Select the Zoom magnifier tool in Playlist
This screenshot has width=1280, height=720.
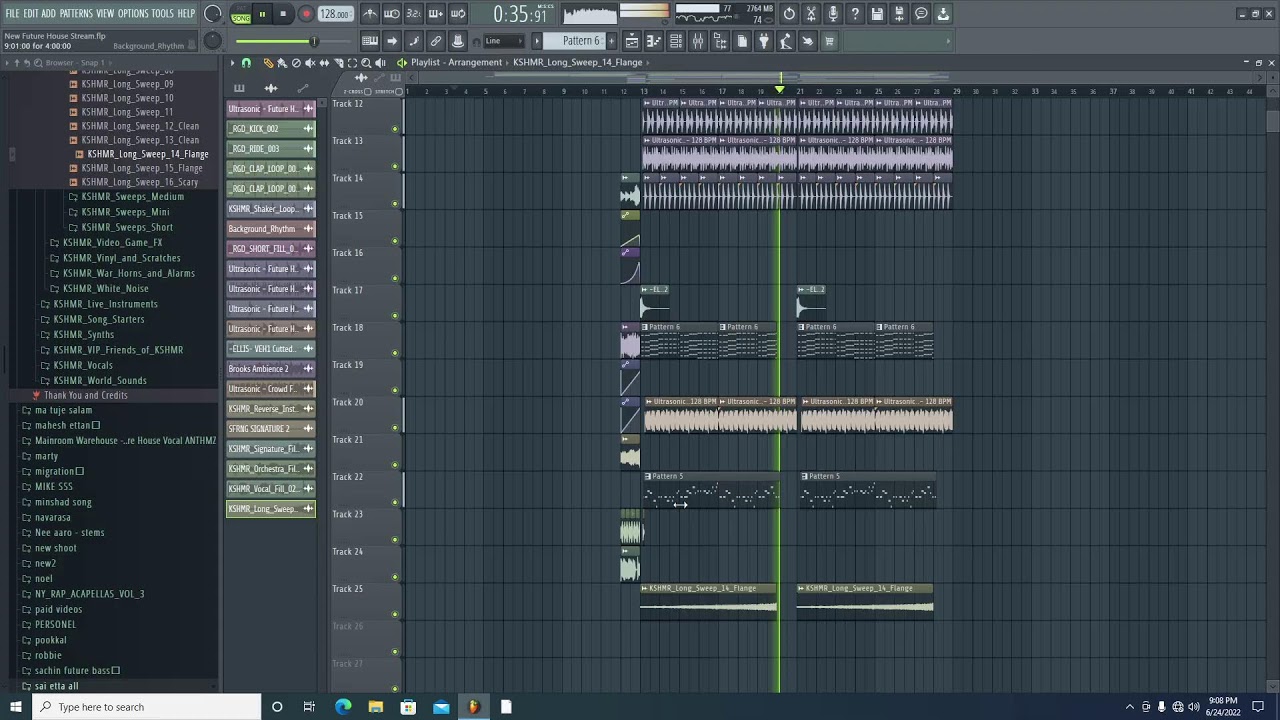366,62
